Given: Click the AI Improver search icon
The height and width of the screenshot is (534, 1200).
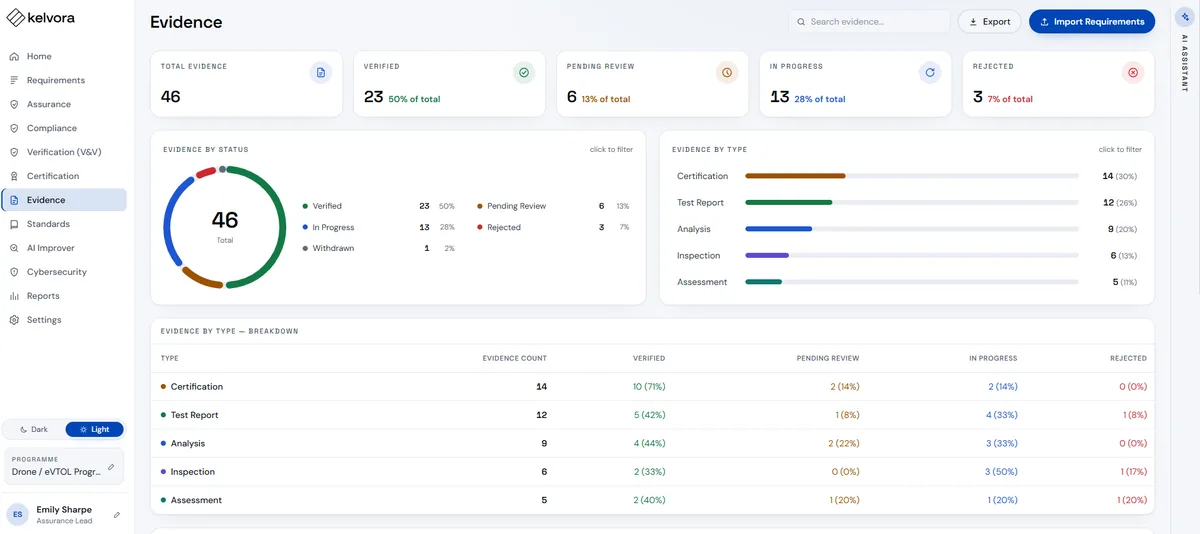Looking at the screenshot, I should [x=14, y=248].
